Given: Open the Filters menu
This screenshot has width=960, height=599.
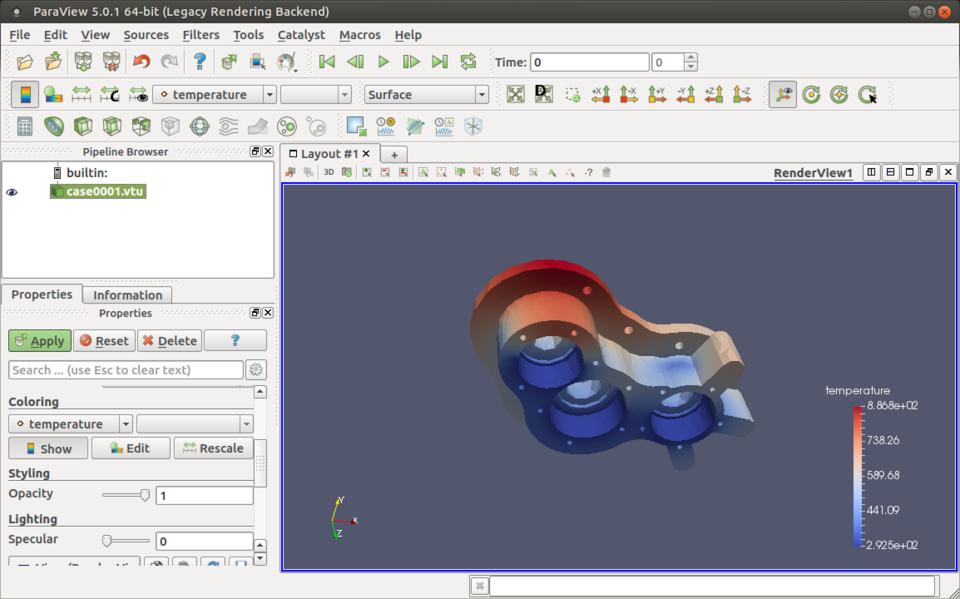Looking at the screenshot, I should [200, 35].
